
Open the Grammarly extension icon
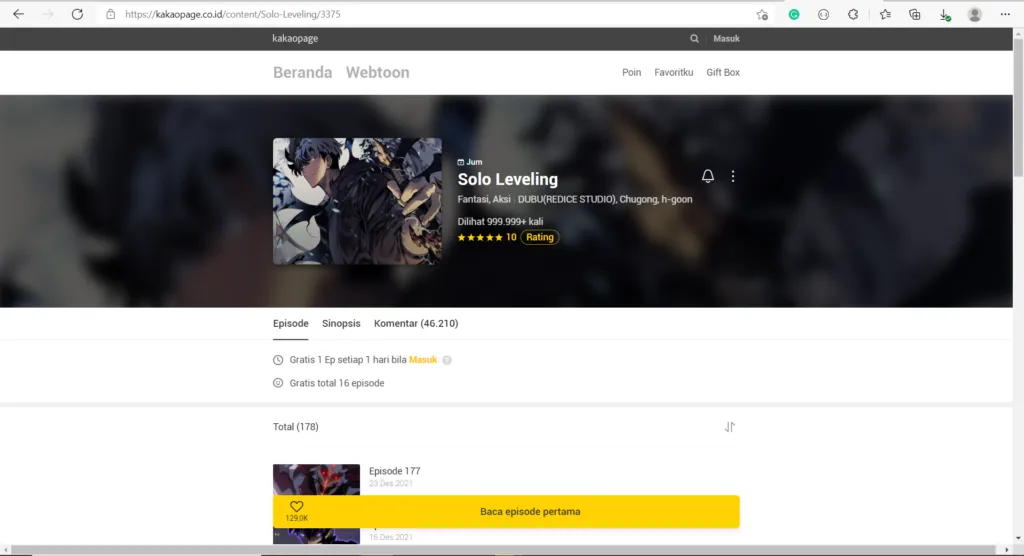[x=794, y=14]
